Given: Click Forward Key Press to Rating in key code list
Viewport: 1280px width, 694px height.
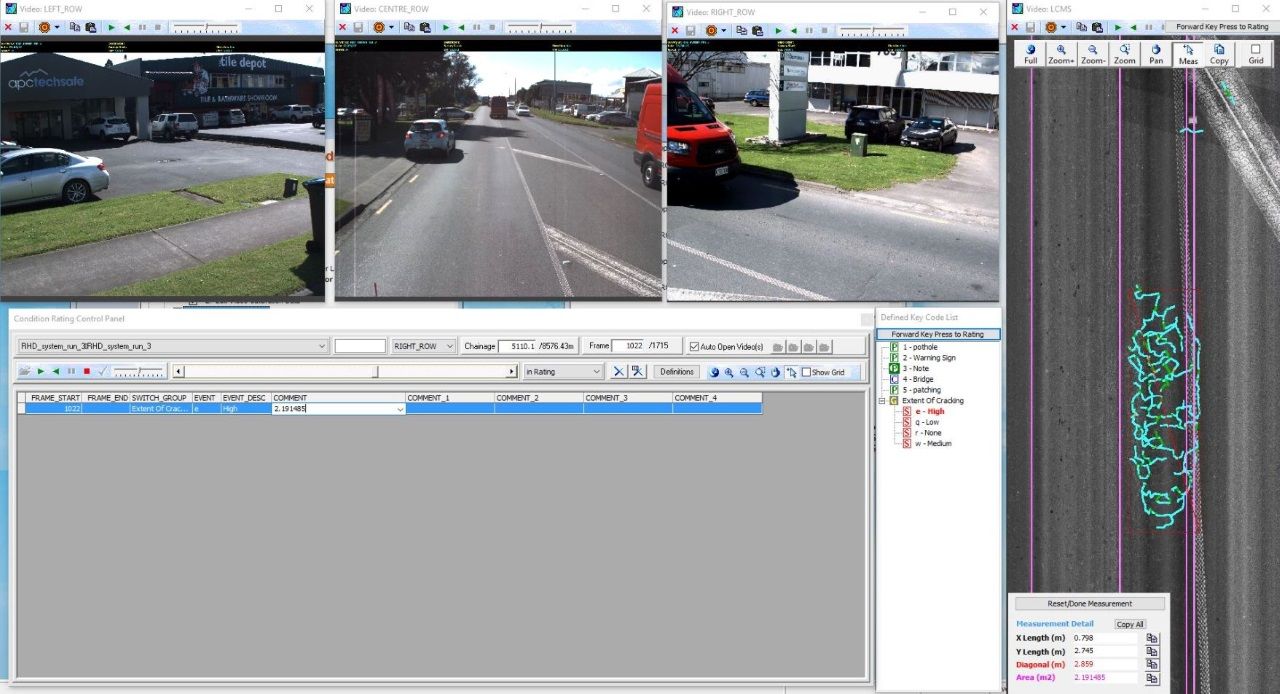Looking at the screenshot, I should (x=938, y=334).
